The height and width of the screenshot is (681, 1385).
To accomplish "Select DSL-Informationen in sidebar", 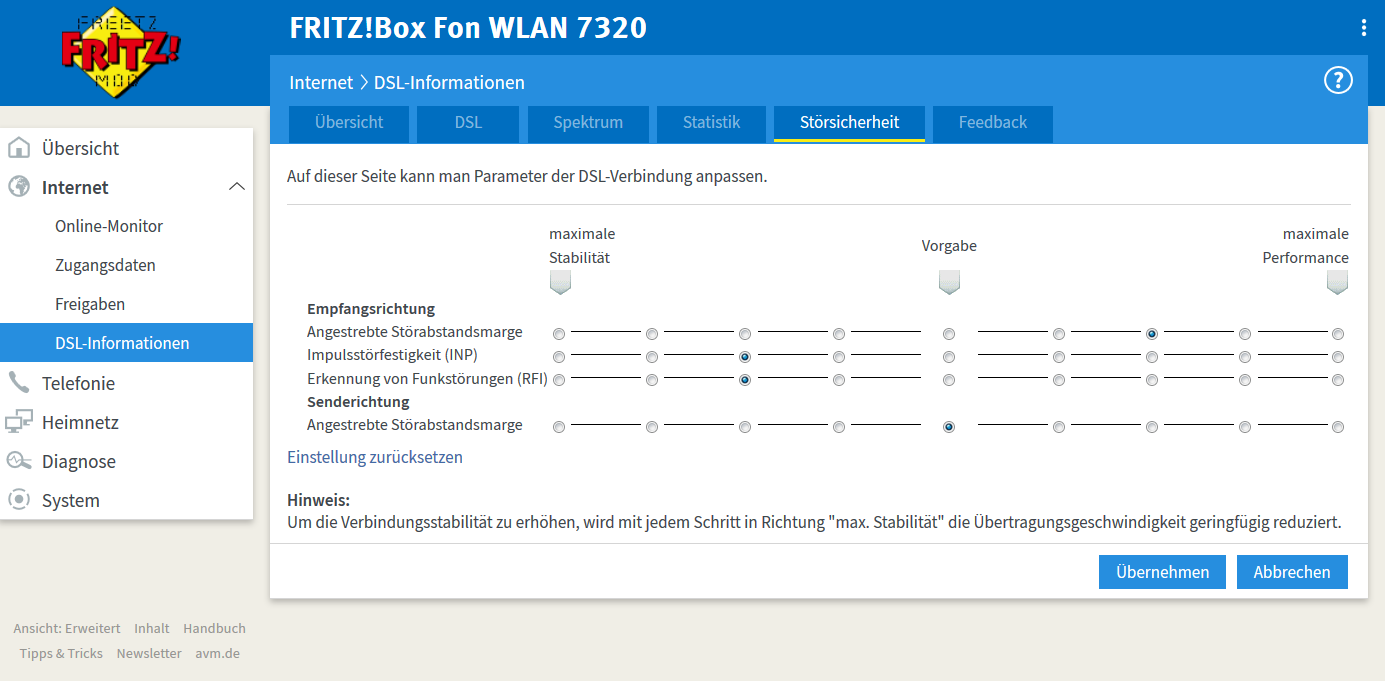I will [x=126, y=343].
